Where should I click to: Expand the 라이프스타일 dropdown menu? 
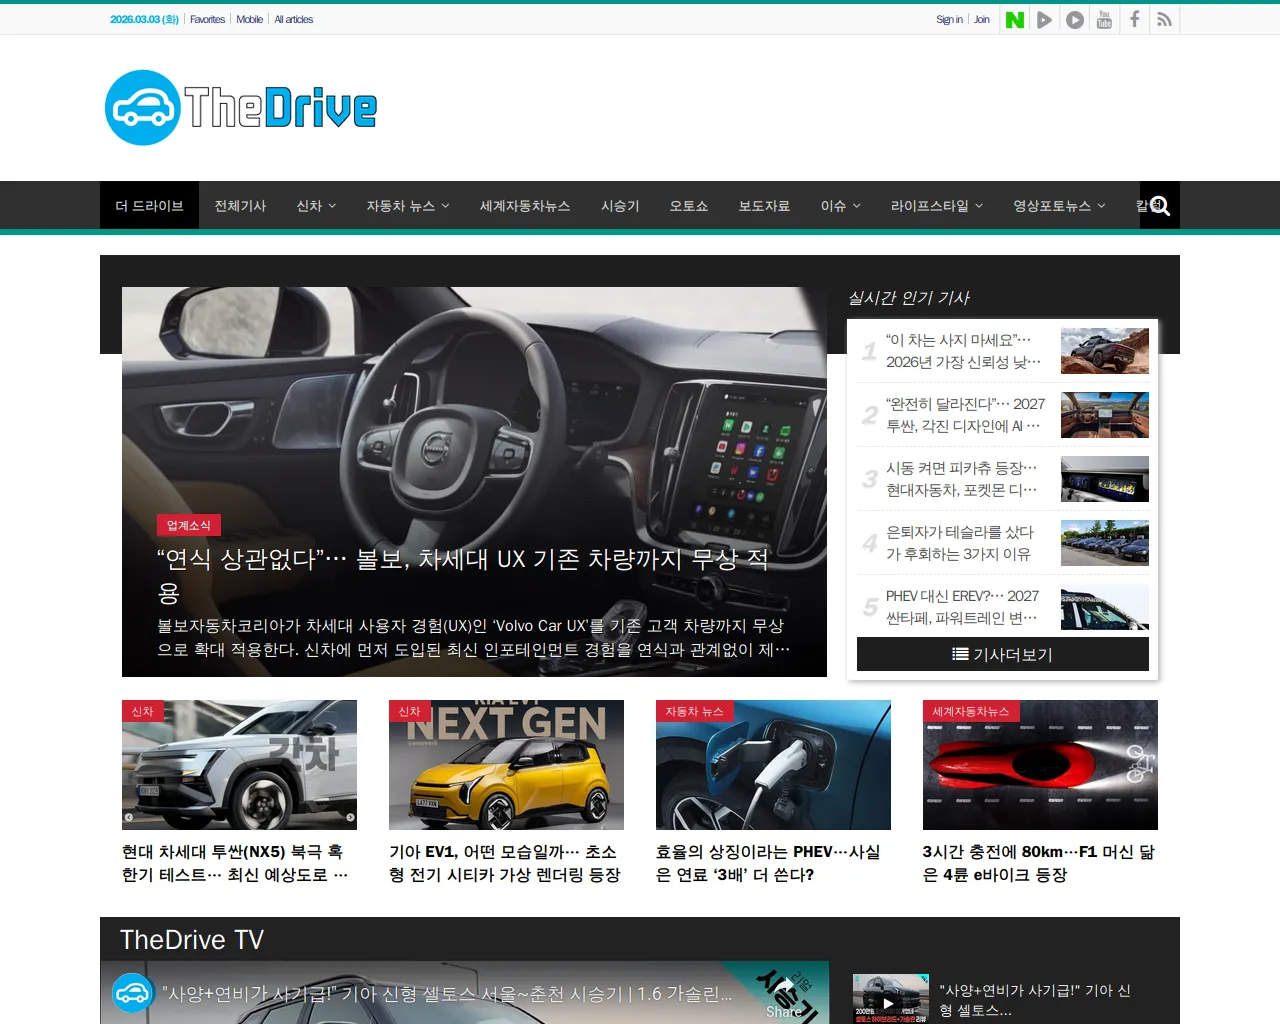point(936,206)
